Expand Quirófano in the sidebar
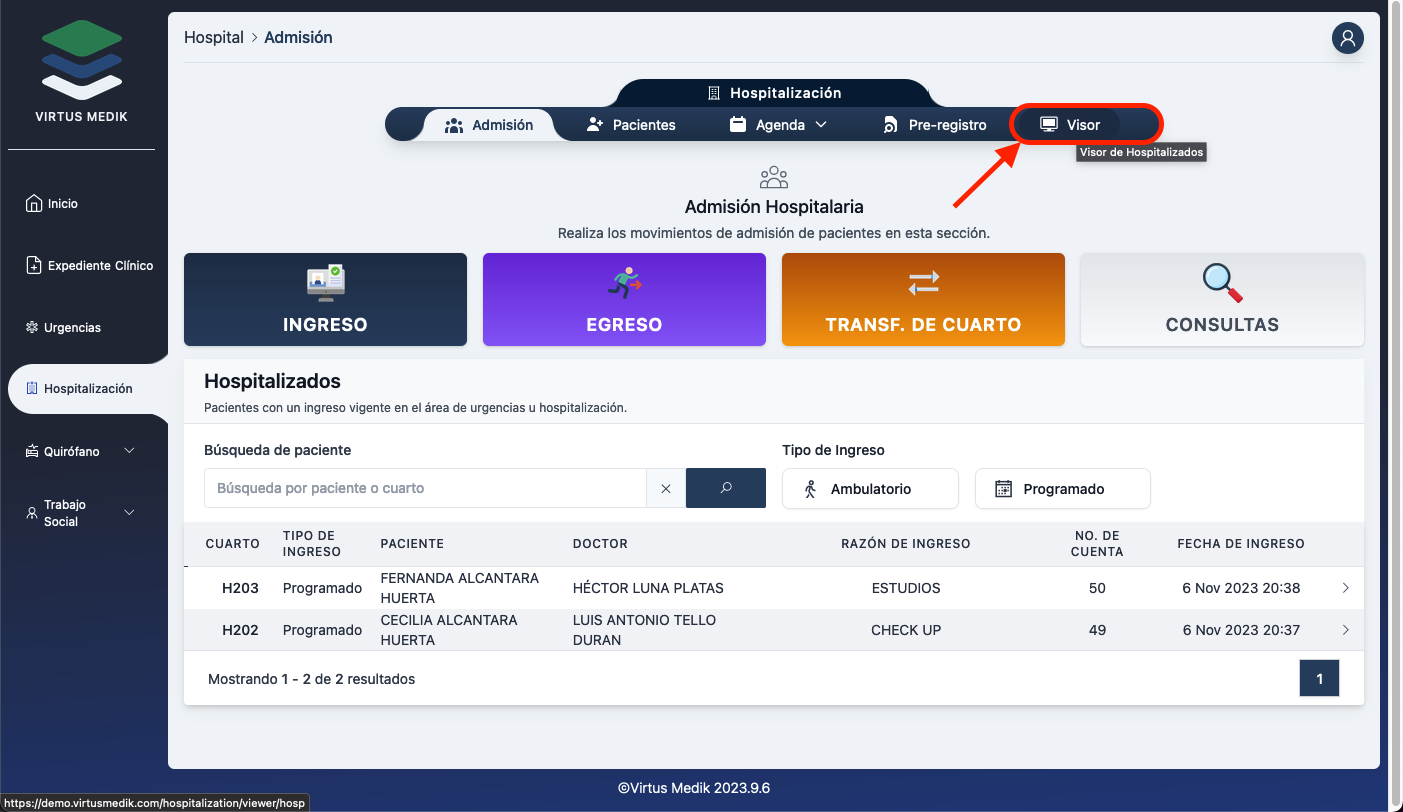Image resolution: width=1403 pixels, height=812 pixels. click(82, 451)
